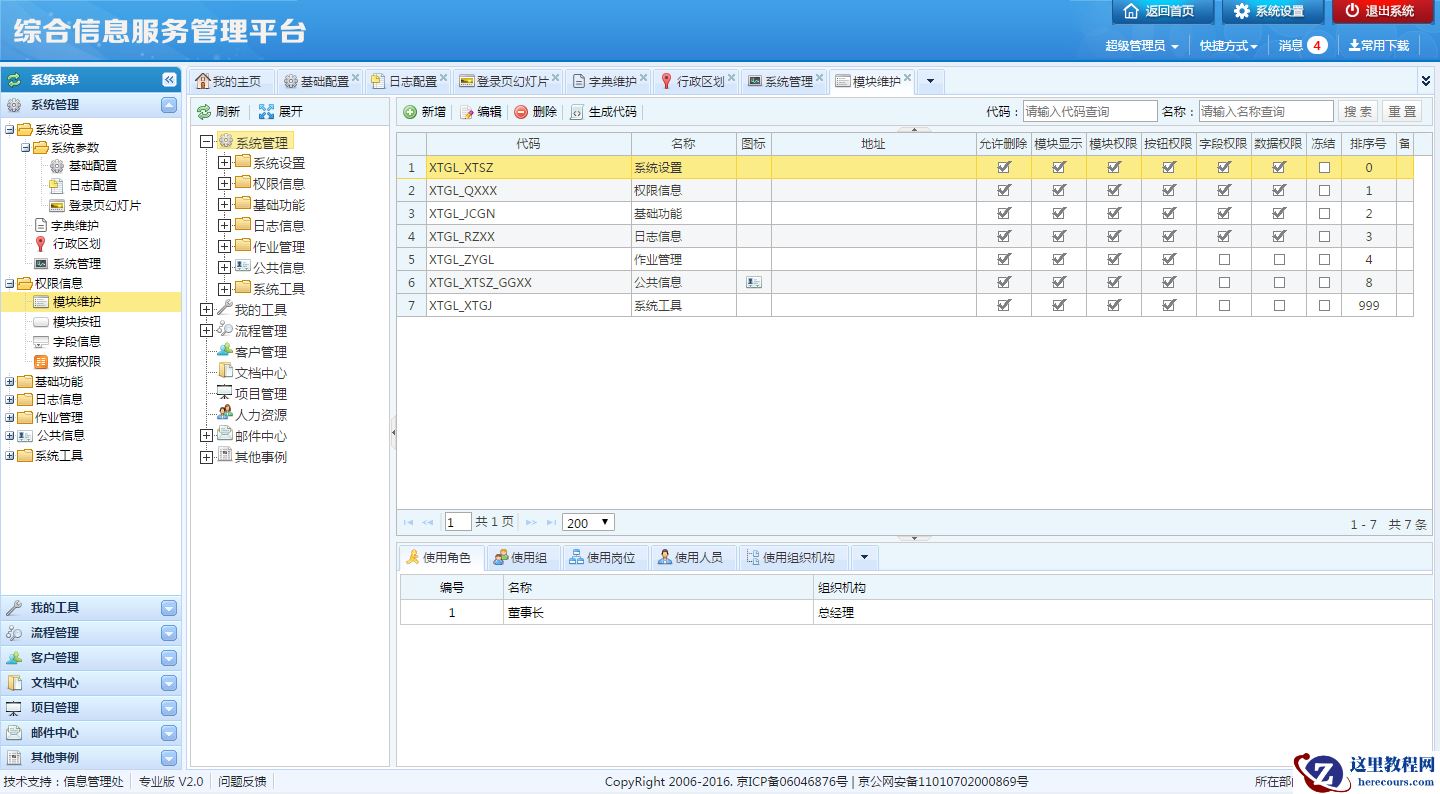Open the 超级管理员 user dropdown
This screenshot has width=1440, height=794.
(1141, 46)
